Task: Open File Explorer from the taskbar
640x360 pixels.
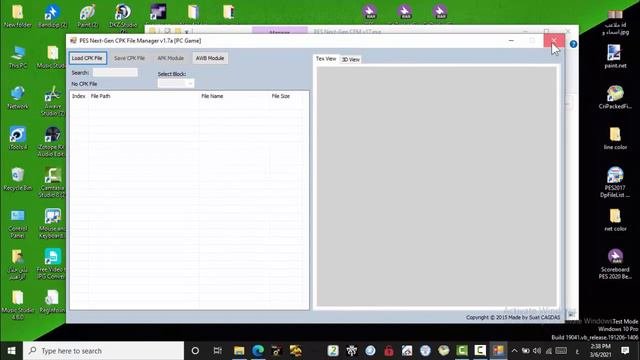Action: 239,351
